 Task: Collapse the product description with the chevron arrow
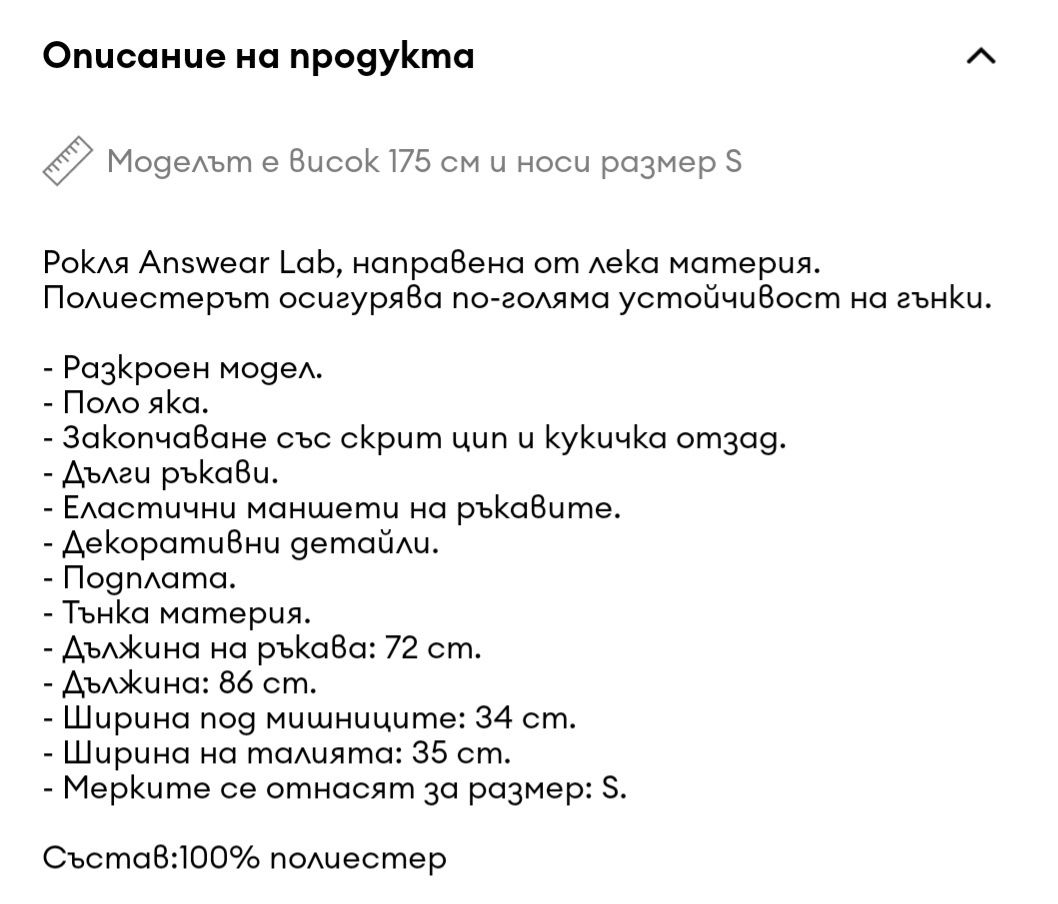click(981, 57)
